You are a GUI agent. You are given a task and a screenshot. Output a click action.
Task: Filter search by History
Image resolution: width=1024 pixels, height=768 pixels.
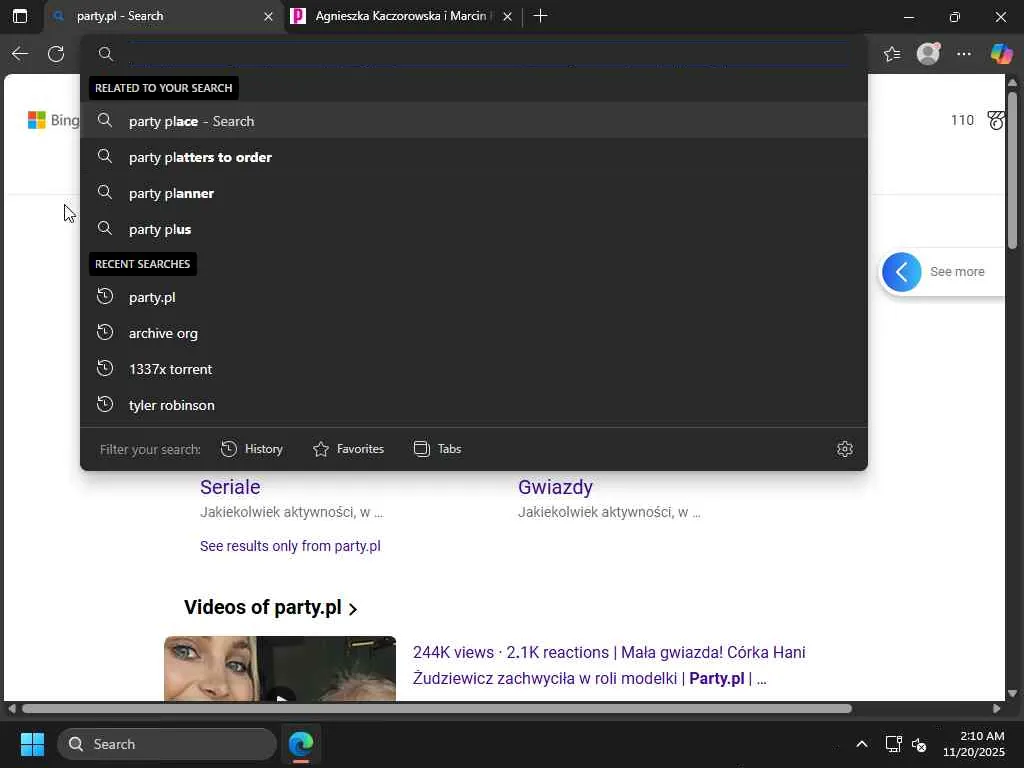tap(252, 449)
